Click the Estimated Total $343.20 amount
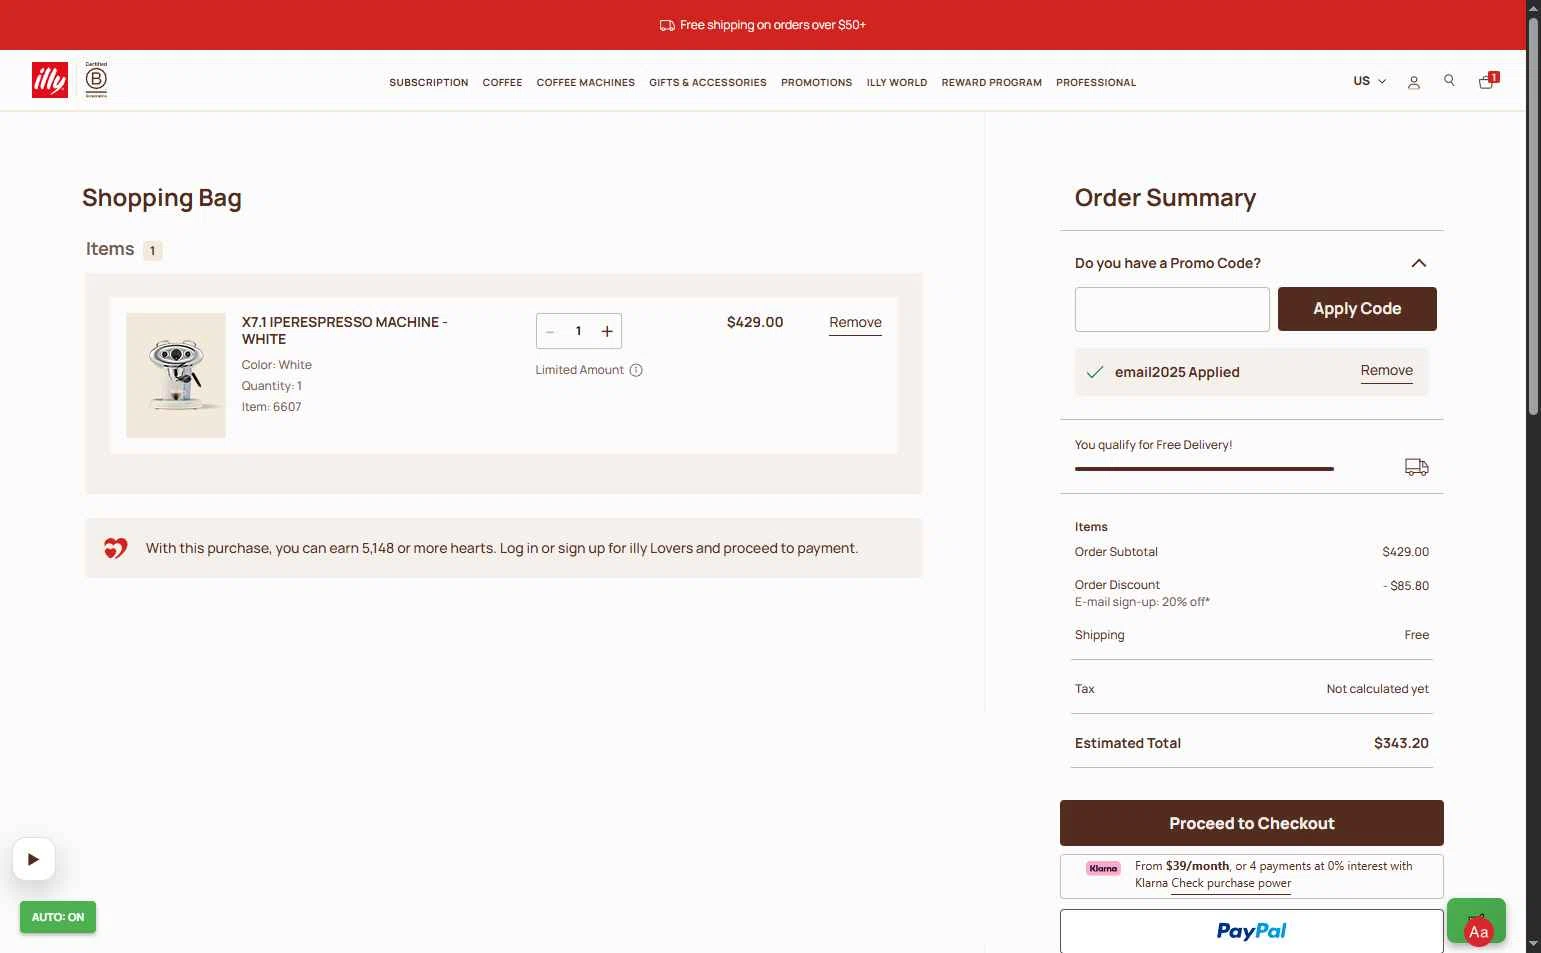 pyautogui.click(x=1401, y=743)
